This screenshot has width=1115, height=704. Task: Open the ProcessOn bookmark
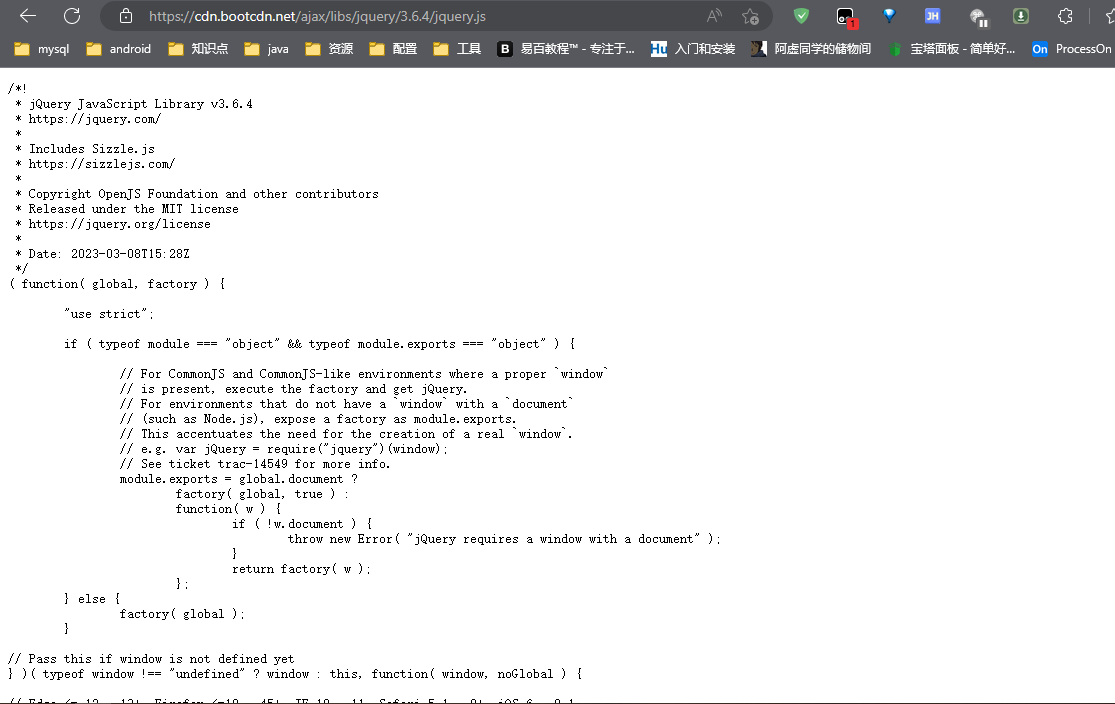[x=1072, y=48]
